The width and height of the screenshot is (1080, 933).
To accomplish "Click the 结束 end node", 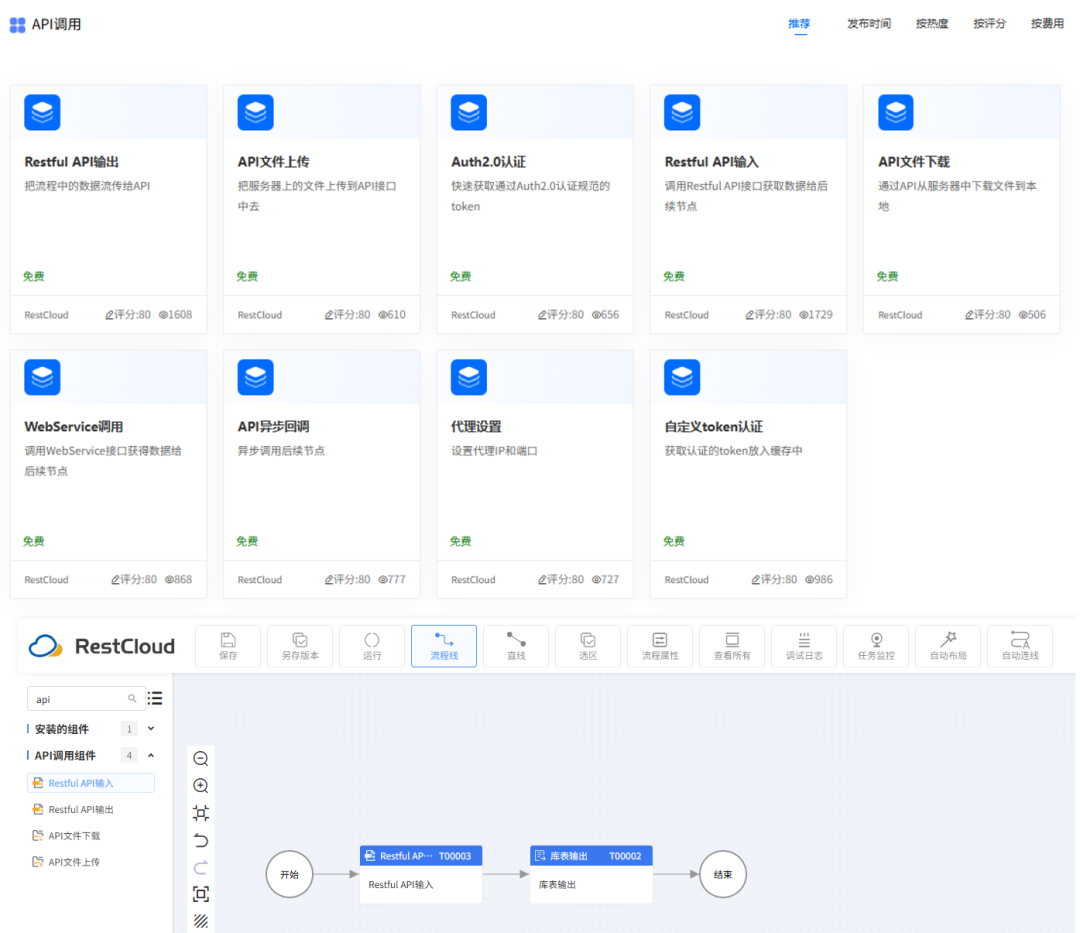I will 723,874.
